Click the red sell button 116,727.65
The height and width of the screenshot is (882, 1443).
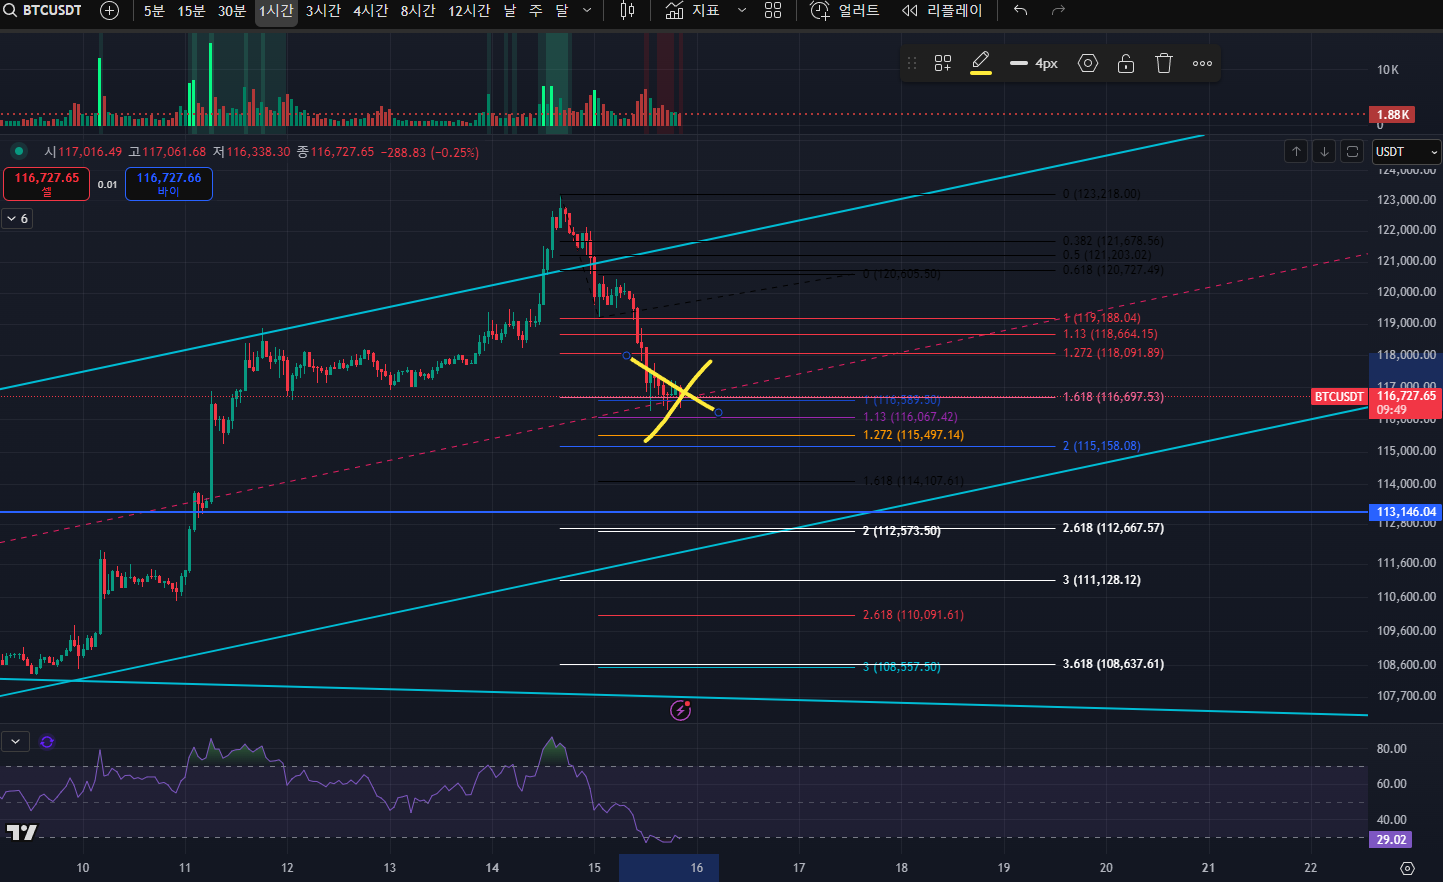(x=47, y=184)
